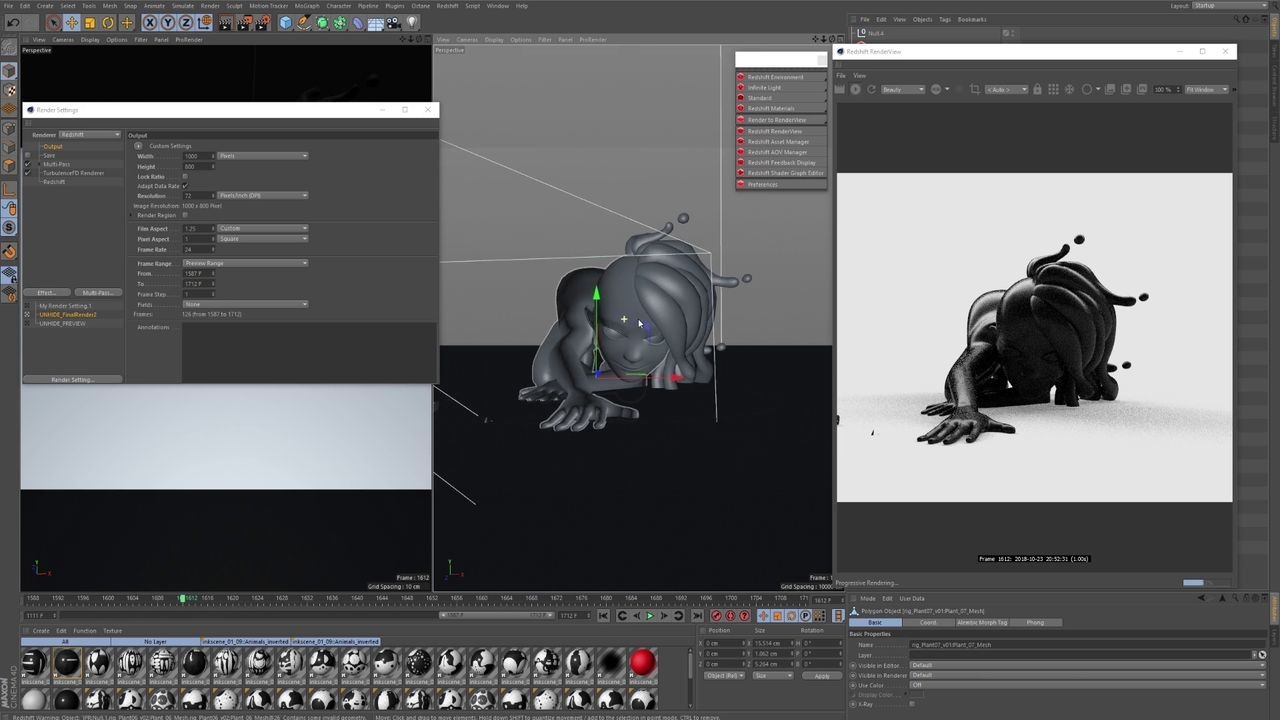Click the record keyframe button
Screen dimensions: 1280x720
tap(716, 616)
